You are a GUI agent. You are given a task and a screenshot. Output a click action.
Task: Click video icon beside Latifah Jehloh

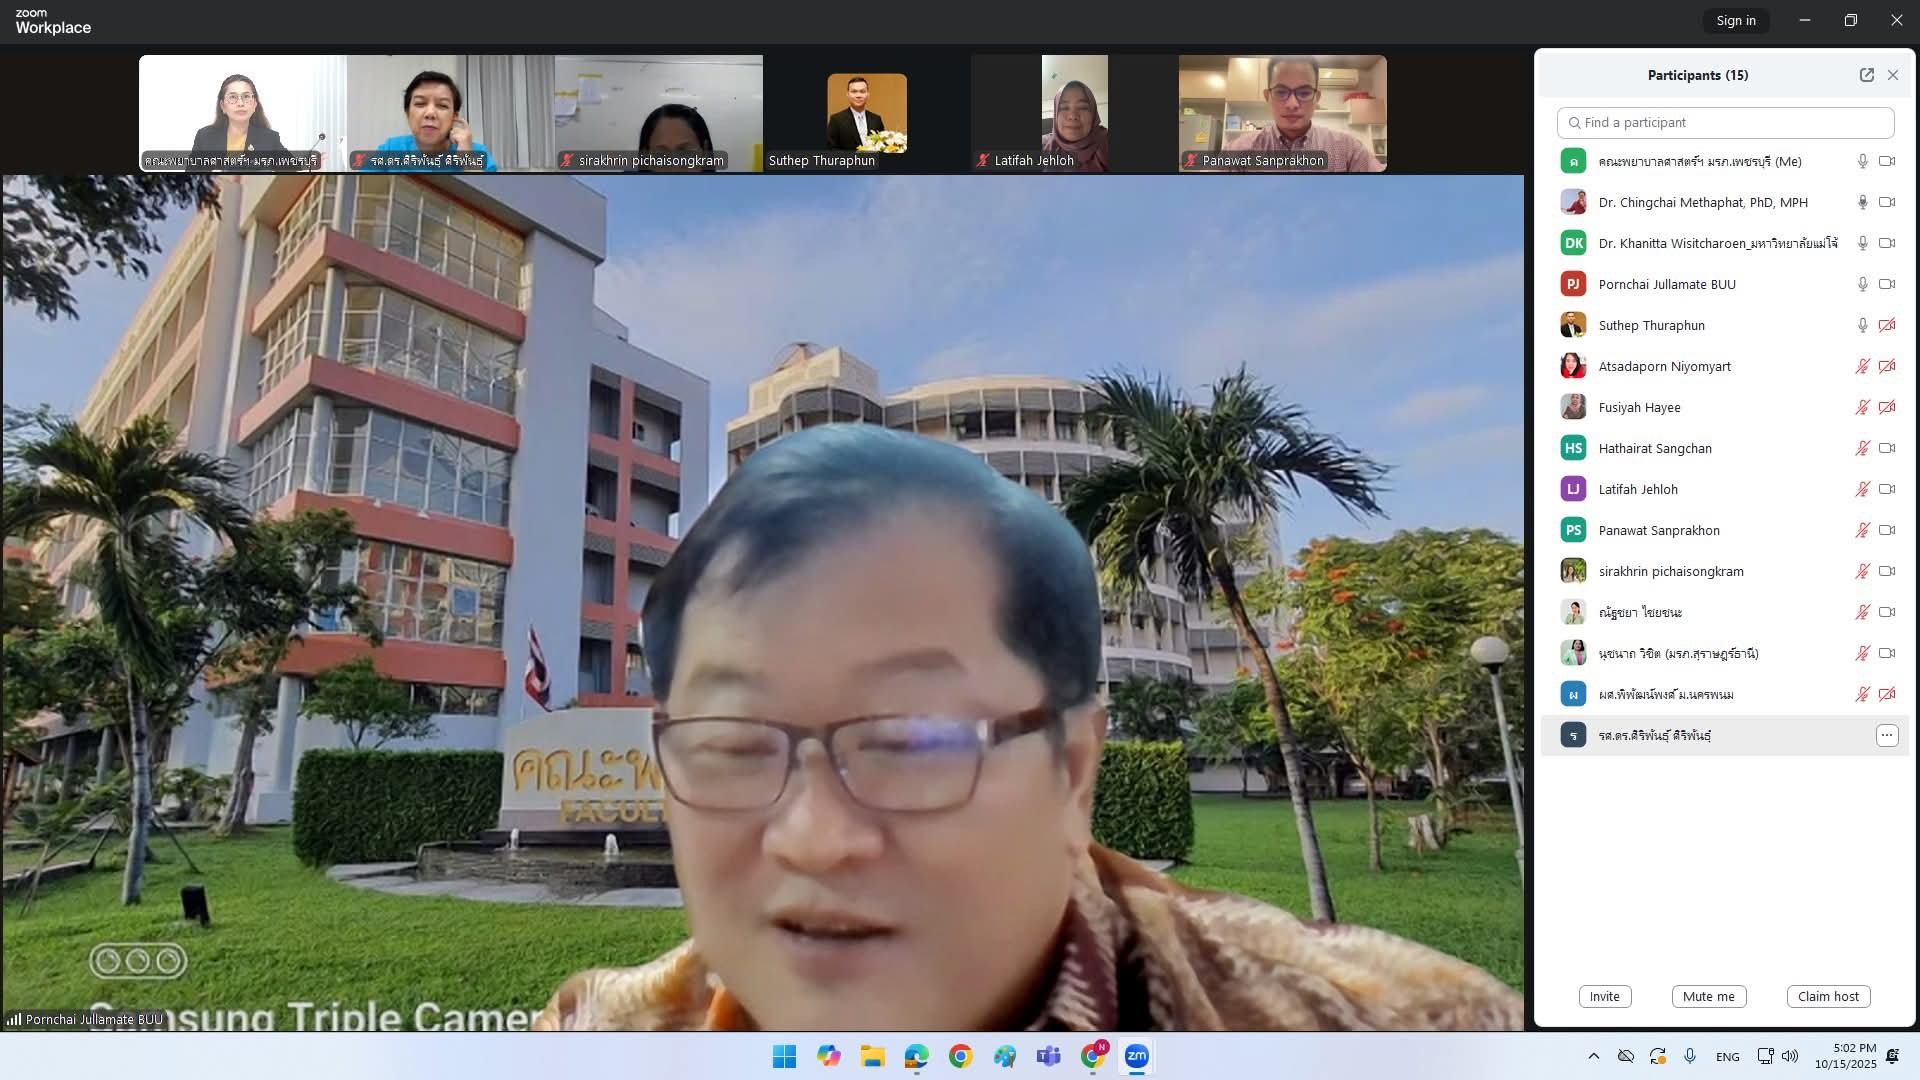coord(1887,489)
